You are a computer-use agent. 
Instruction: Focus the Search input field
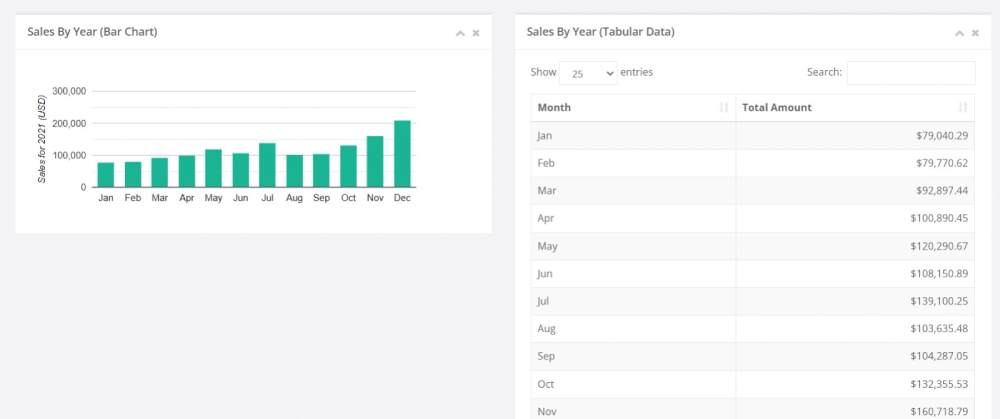point(911,73)
